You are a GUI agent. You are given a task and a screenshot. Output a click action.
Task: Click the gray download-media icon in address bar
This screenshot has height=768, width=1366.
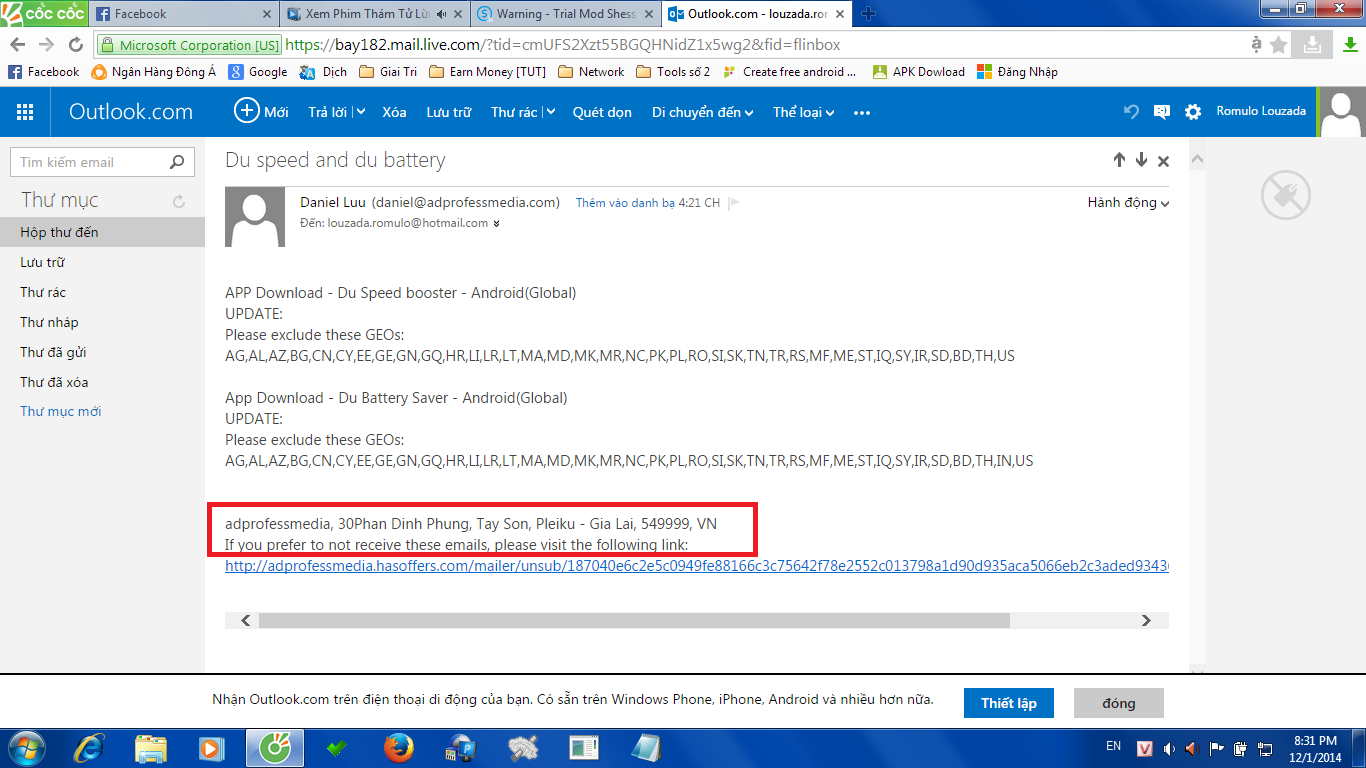coord(1311,45)
